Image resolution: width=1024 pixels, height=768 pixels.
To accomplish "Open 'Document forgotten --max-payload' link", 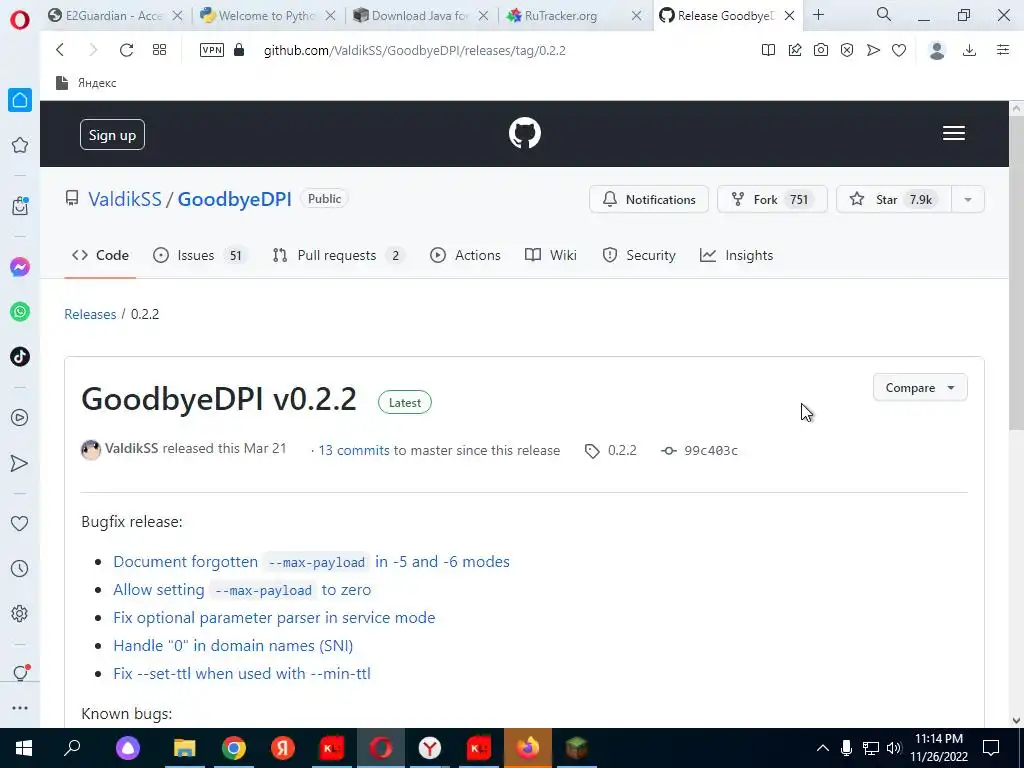I will (312, 562).
